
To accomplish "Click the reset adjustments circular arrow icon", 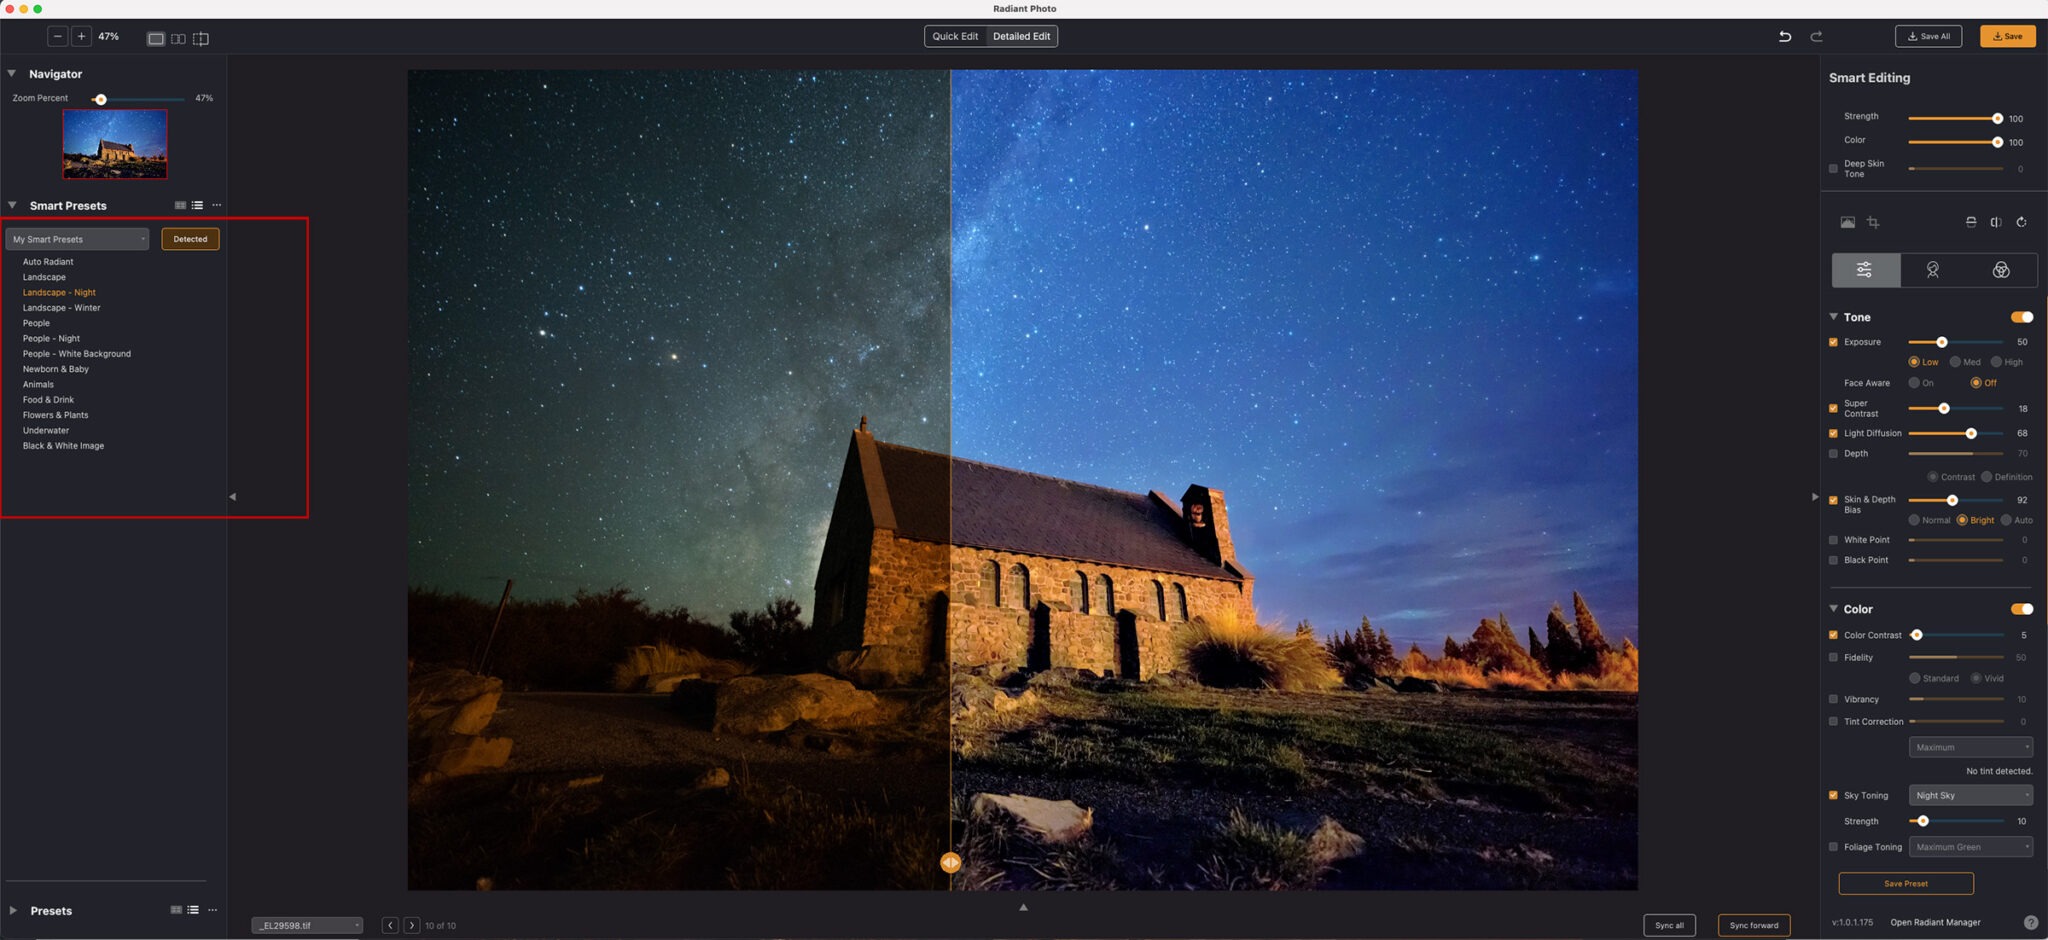I will click(x=2021, y=222).
